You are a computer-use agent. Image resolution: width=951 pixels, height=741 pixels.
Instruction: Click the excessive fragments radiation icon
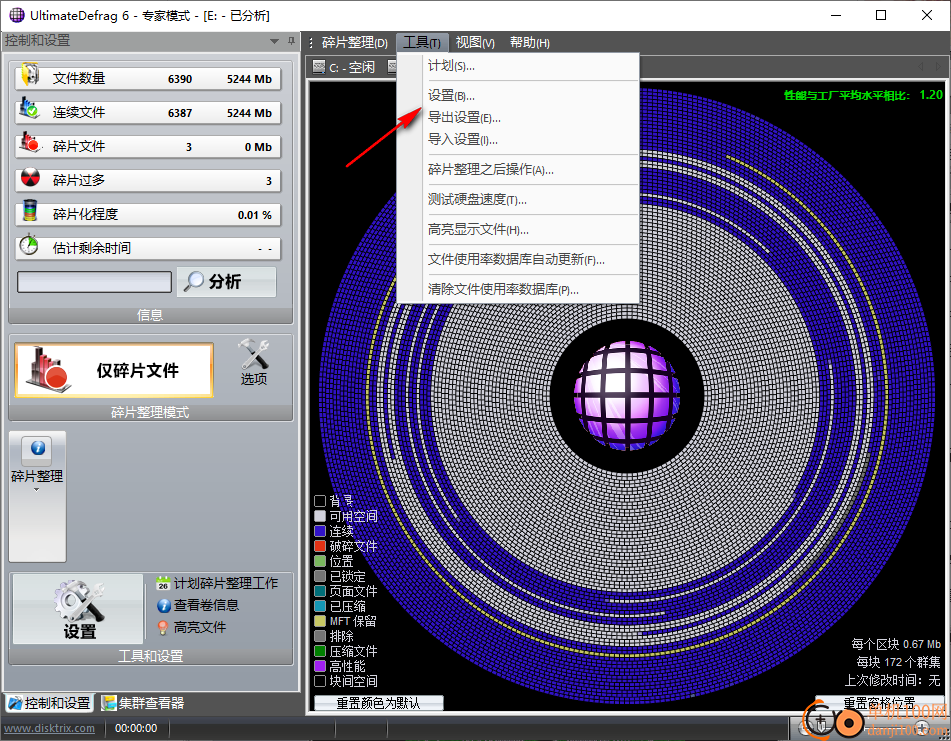[30, 178]
